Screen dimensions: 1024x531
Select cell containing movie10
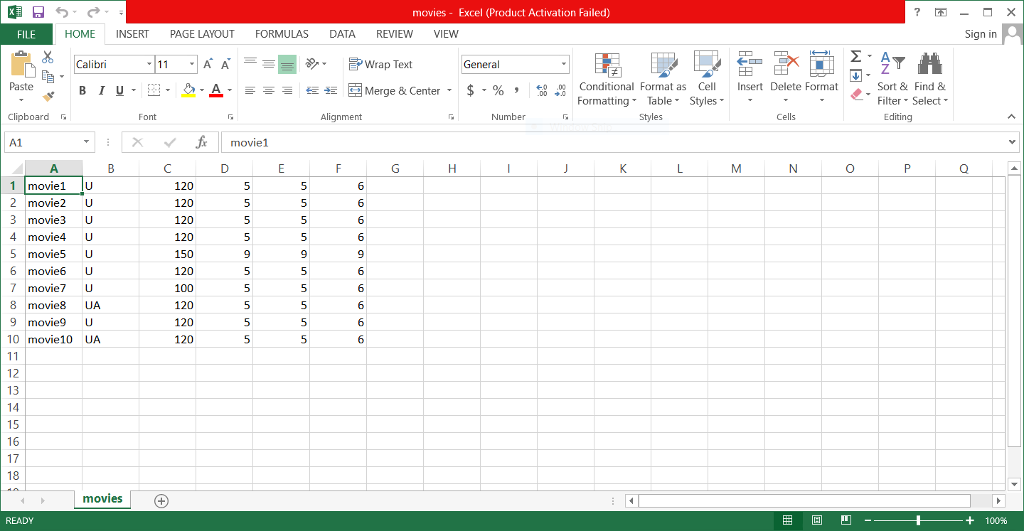pos(54,339)
